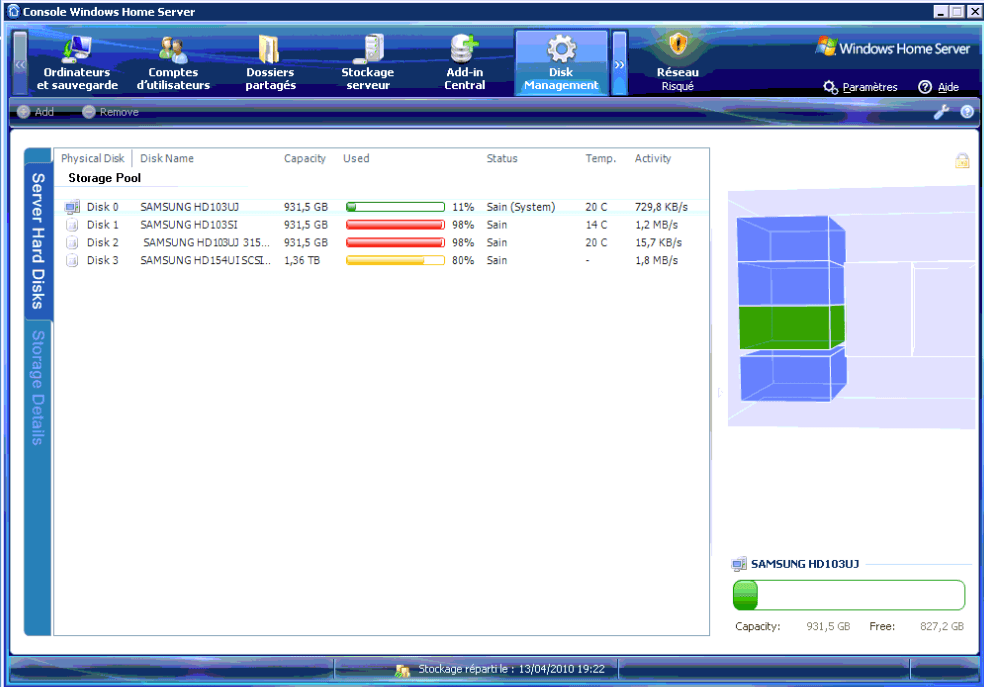
Task: Sort by Activity column header
Action: pyautogui.click(x=653, y=158)
